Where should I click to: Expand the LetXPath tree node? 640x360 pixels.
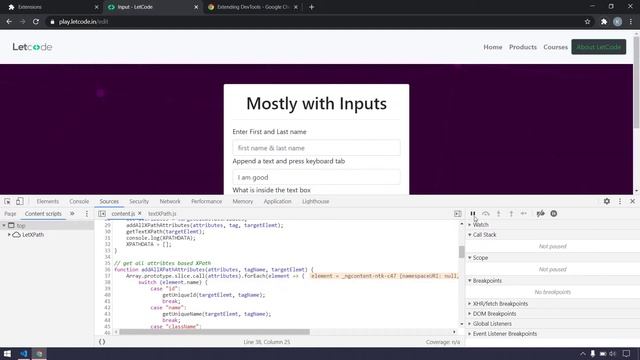[9, 235]
